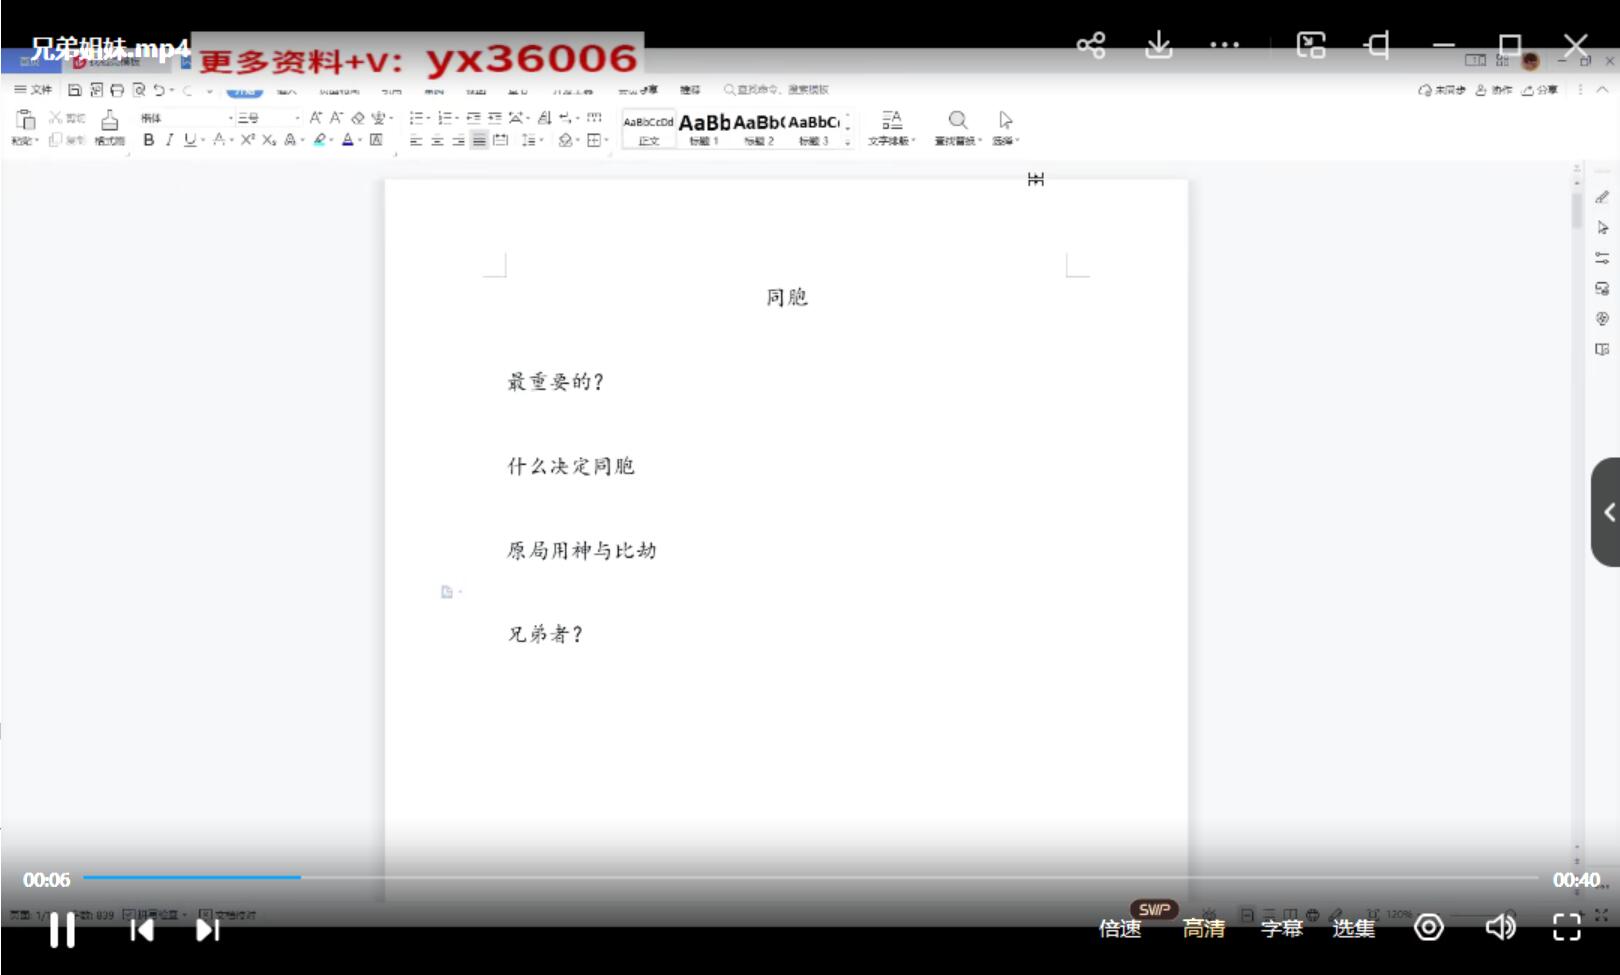Click the screen cast icon at top
This screenshot has height=975, width=1620.
(1377, 44)
